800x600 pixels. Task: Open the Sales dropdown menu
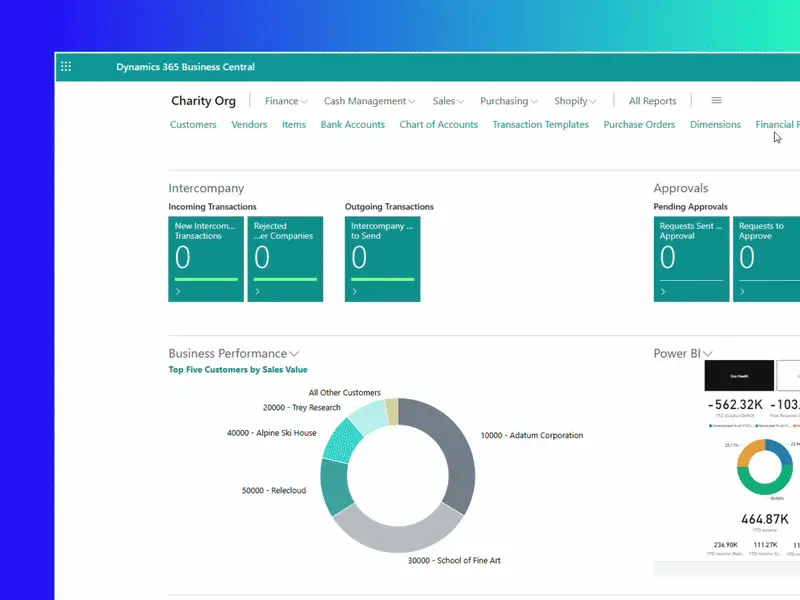point(448,101)
